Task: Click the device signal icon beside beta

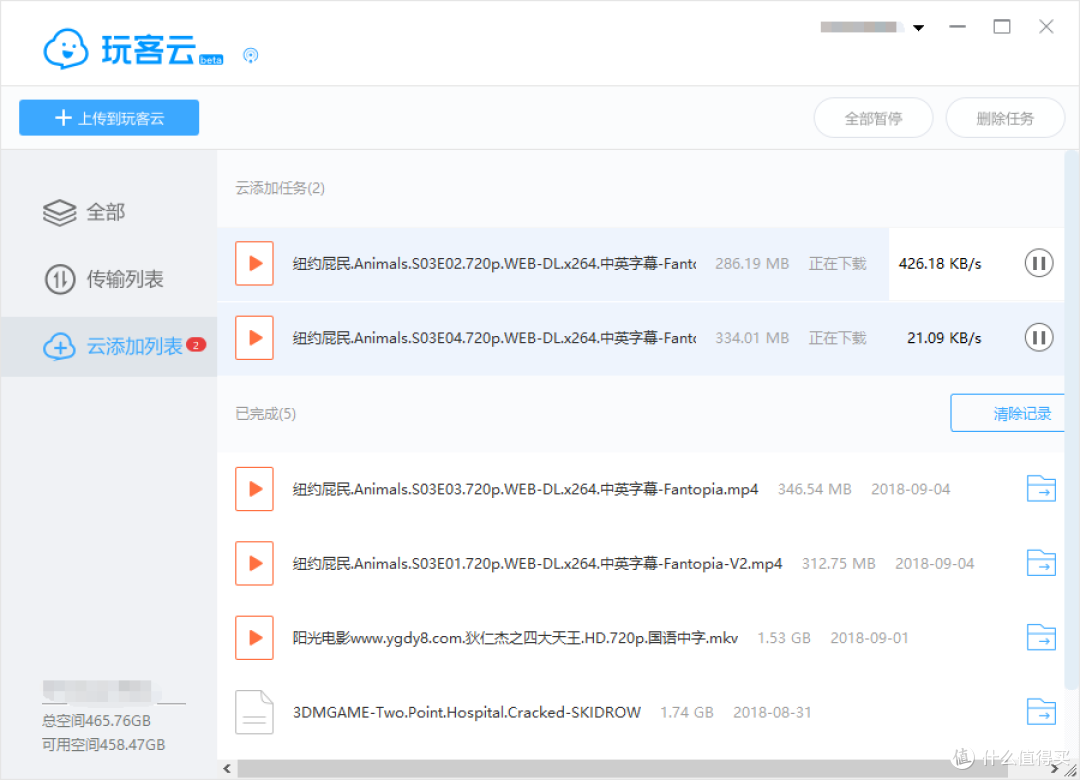Action: click(251, 56)
